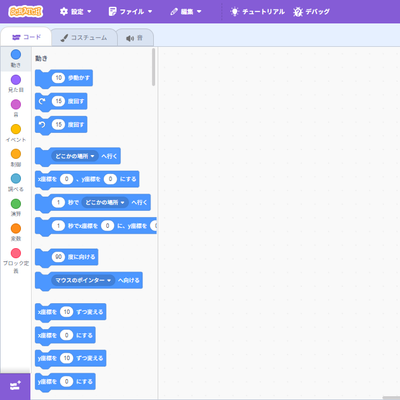
Task: Click the code icon on コード tab
Action: click(x=16, y=37)
